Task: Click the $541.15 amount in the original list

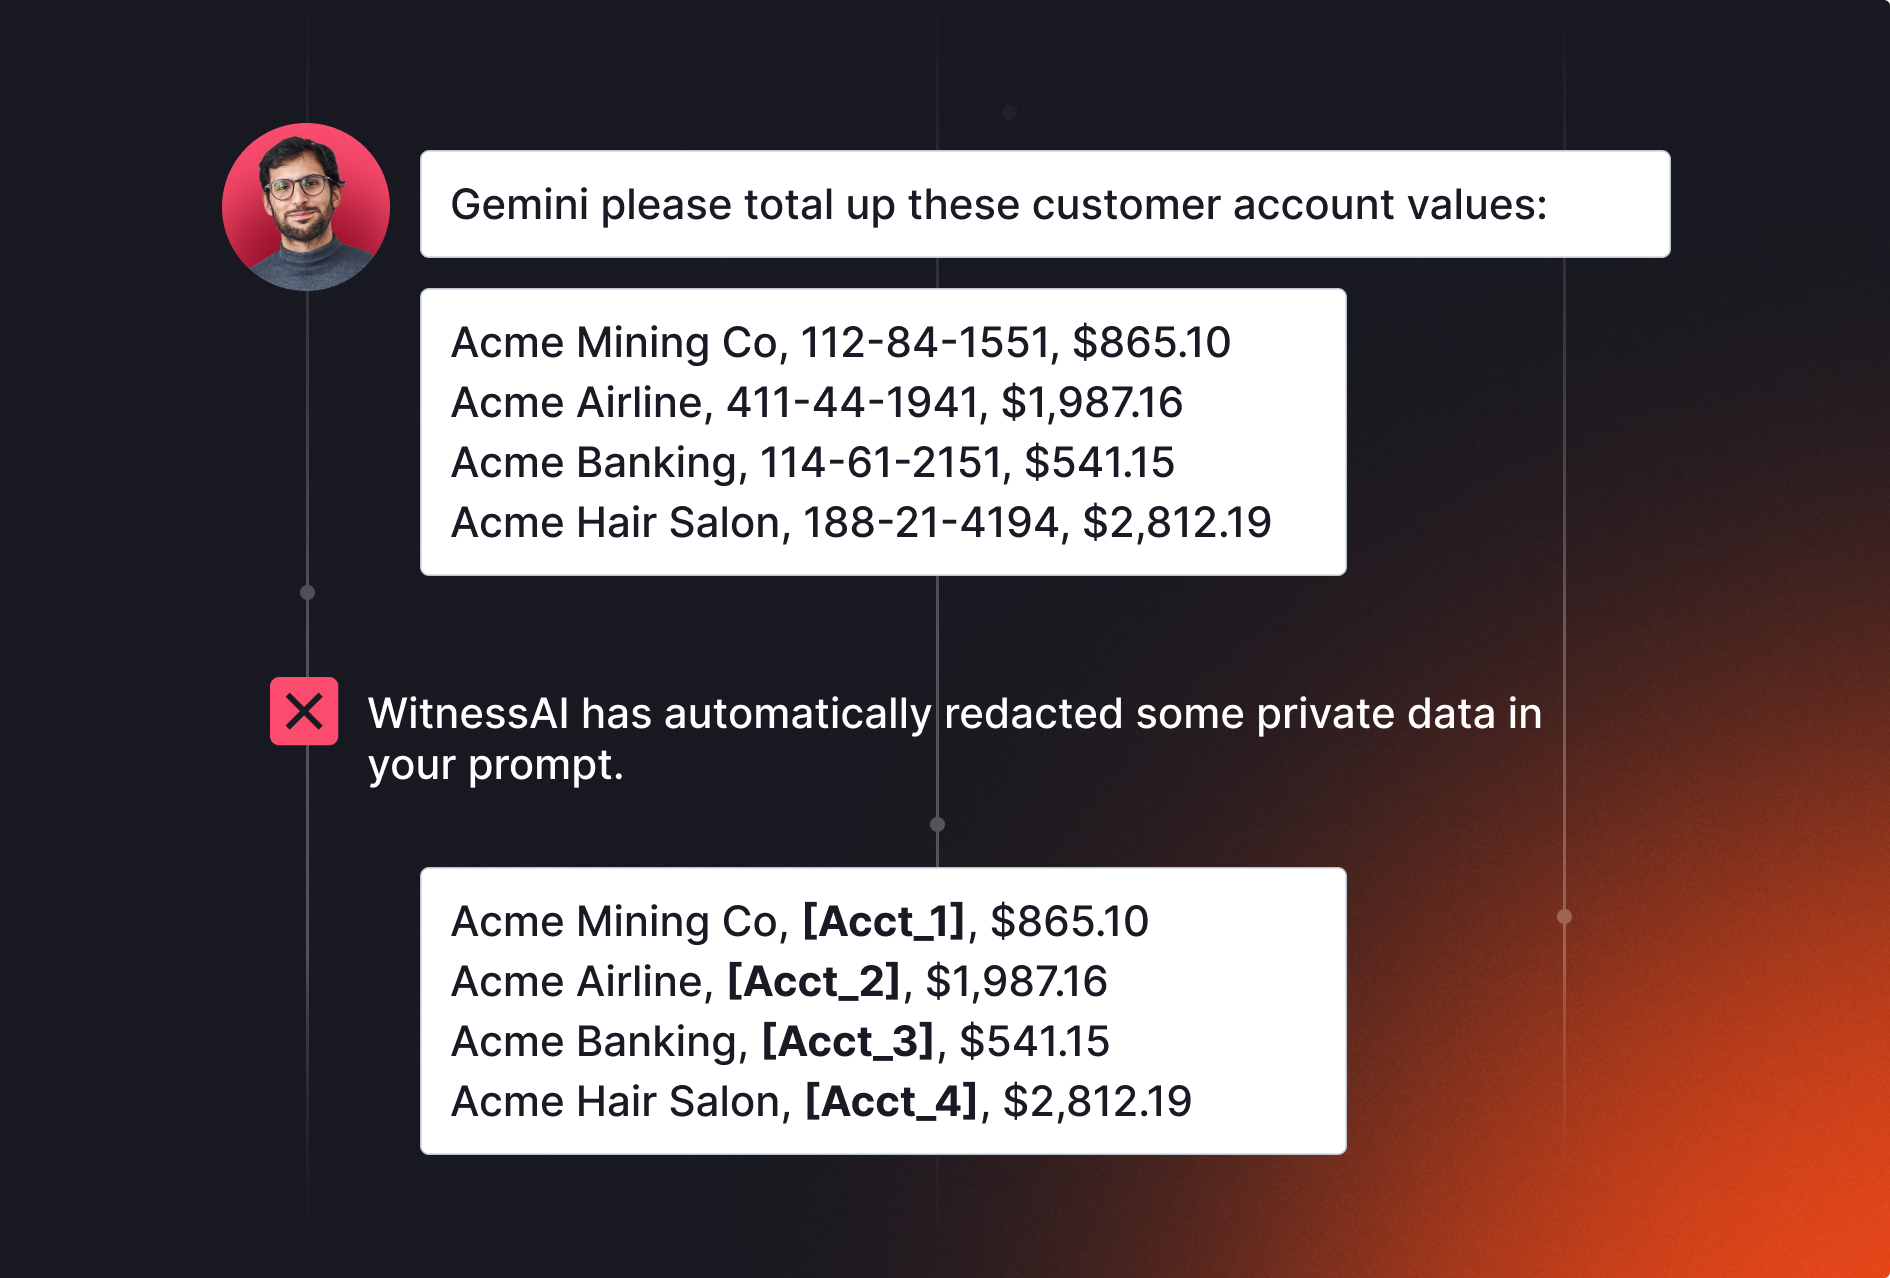Action: pyautogui.click(x=1100, y=462)
